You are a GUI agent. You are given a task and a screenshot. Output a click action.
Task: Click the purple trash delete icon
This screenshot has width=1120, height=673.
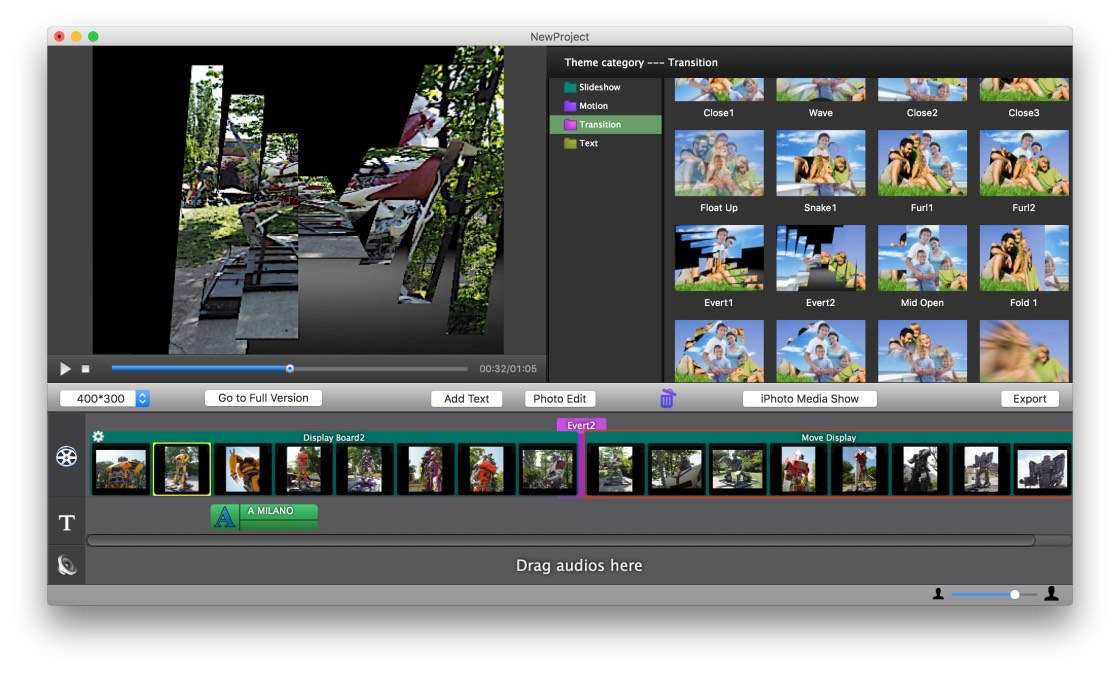coord(667,399)
